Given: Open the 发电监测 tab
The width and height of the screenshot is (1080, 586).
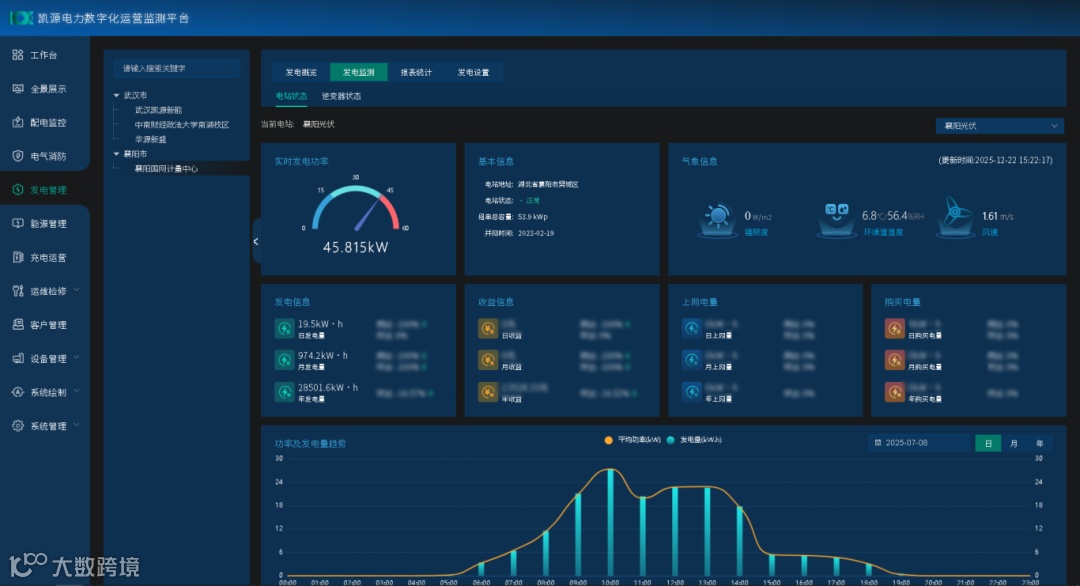Looking at the screenshot, I should 358,72.
